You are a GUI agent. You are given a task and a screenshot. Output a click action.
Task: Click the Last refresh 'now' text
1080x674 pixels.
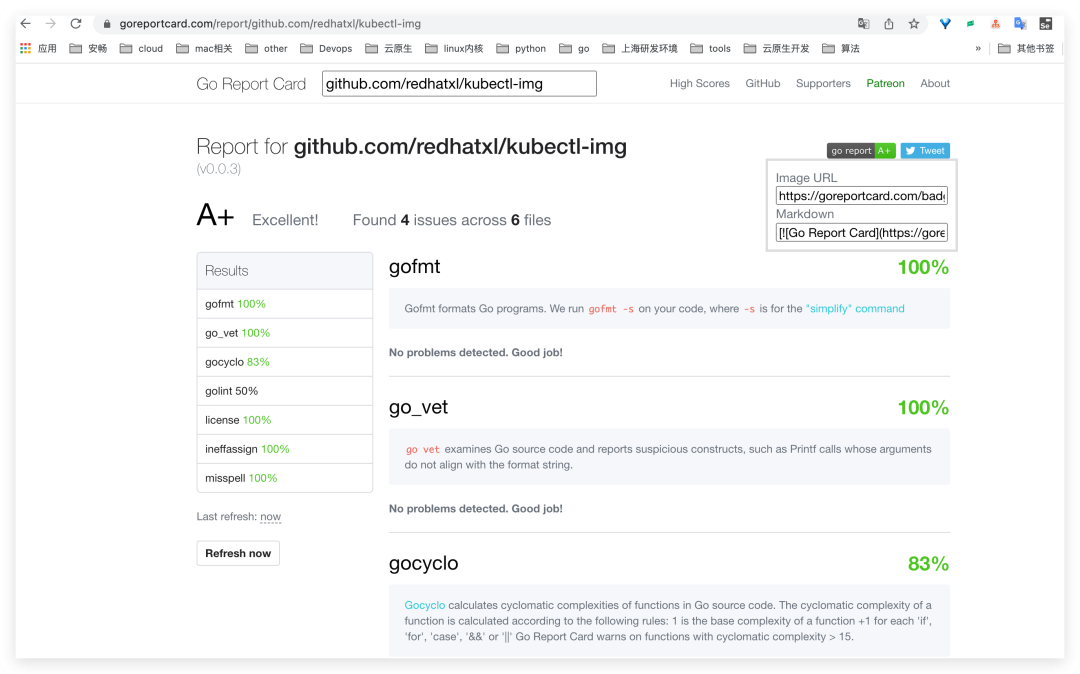pyautogui.click(x=270, y=517)
